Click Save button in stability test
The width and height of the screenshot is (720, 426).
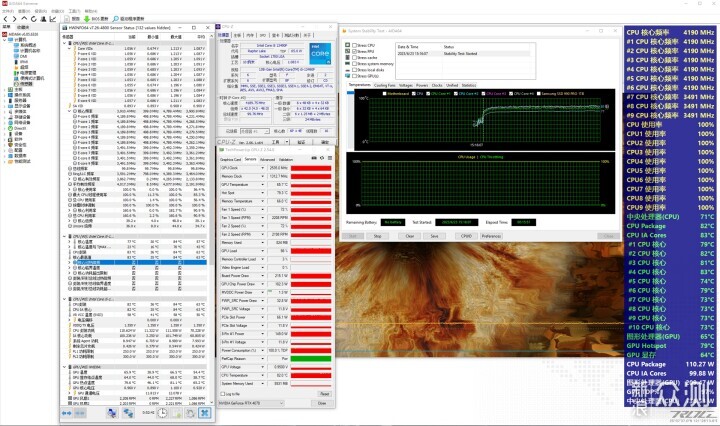pos(434,236)
